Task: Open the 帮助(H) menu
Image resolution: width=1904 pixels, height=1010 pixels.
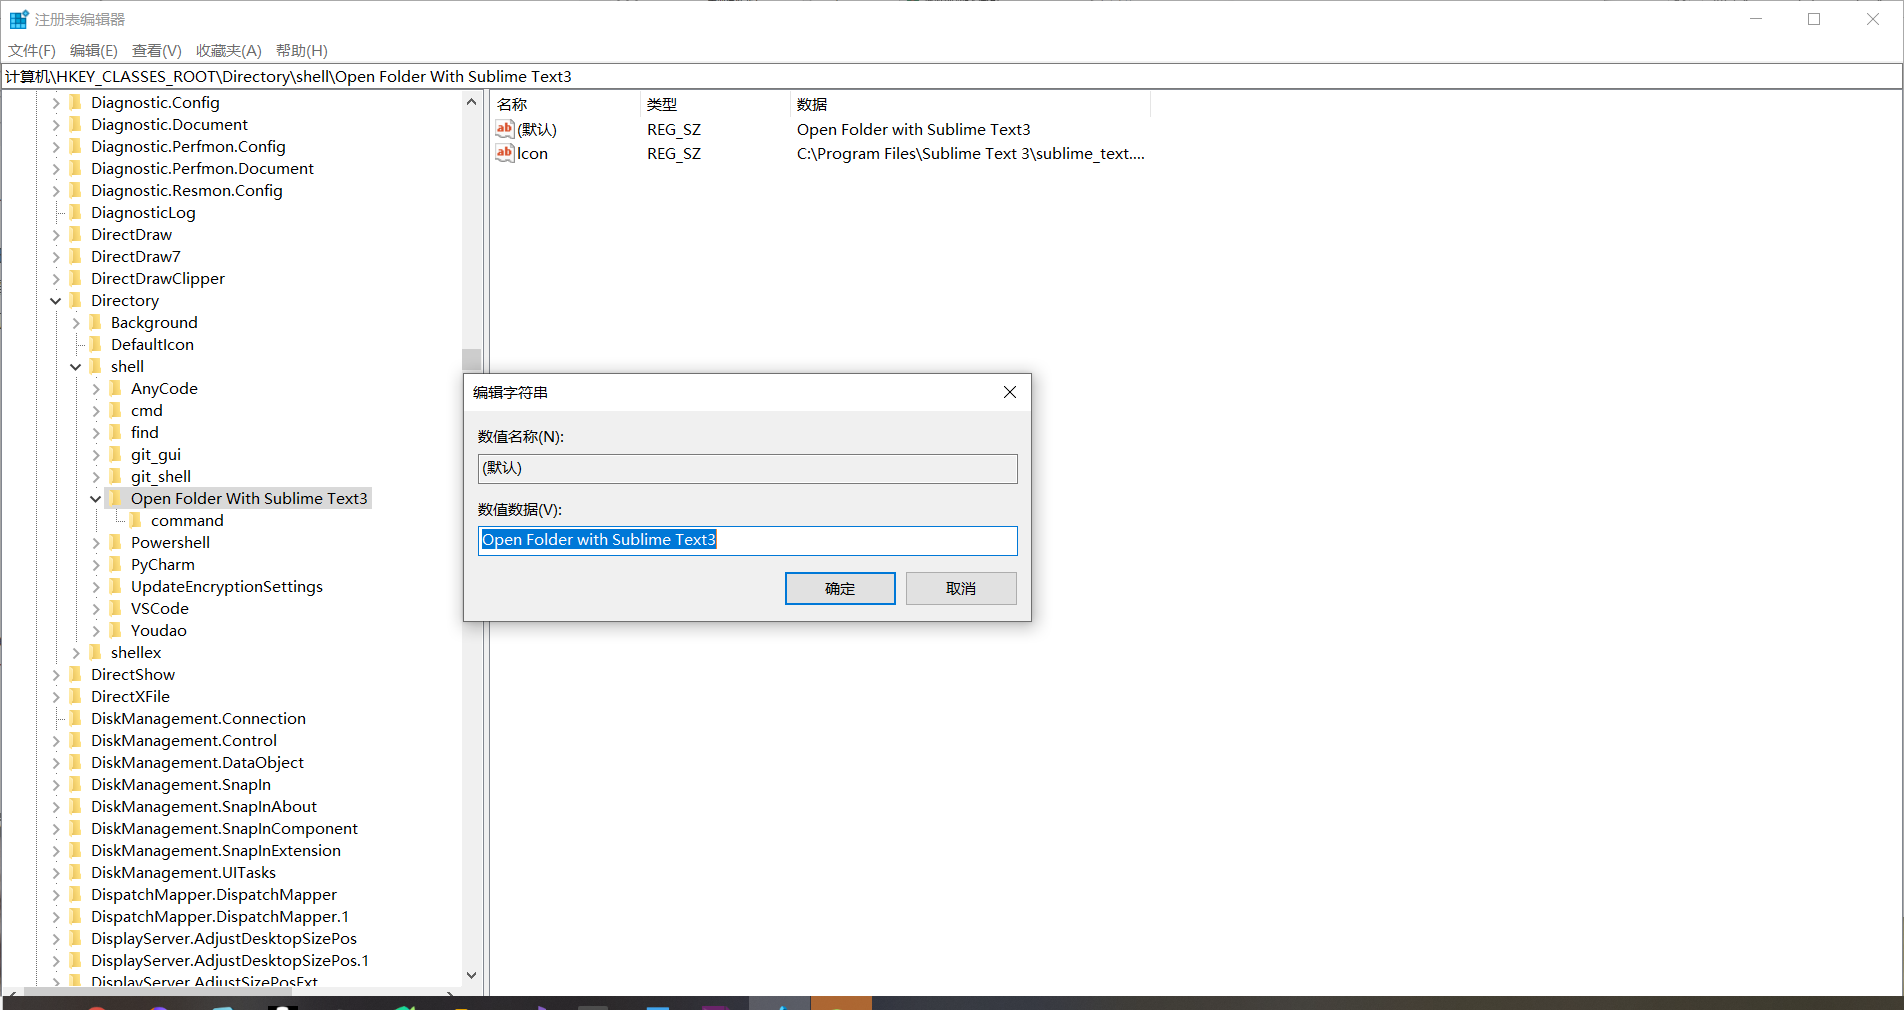Action: point(302,50)
